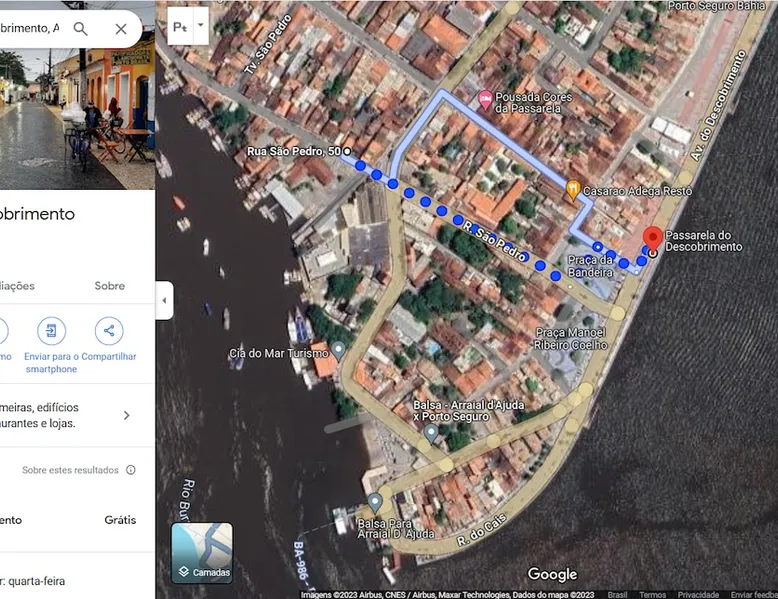This screenshot has height=599, width=778.
Task: Open the Pt language dropdown arrow
Action: tap(201, 25)
